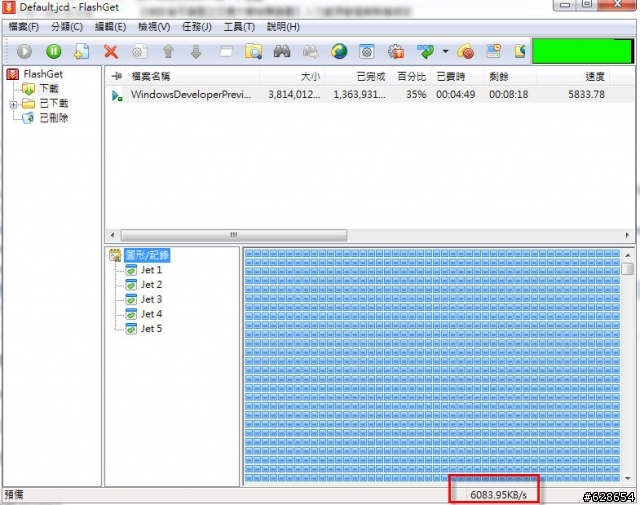Click the task list scroll-right arrow
This screenshot has height=505, width=640.
pos(627,235)
